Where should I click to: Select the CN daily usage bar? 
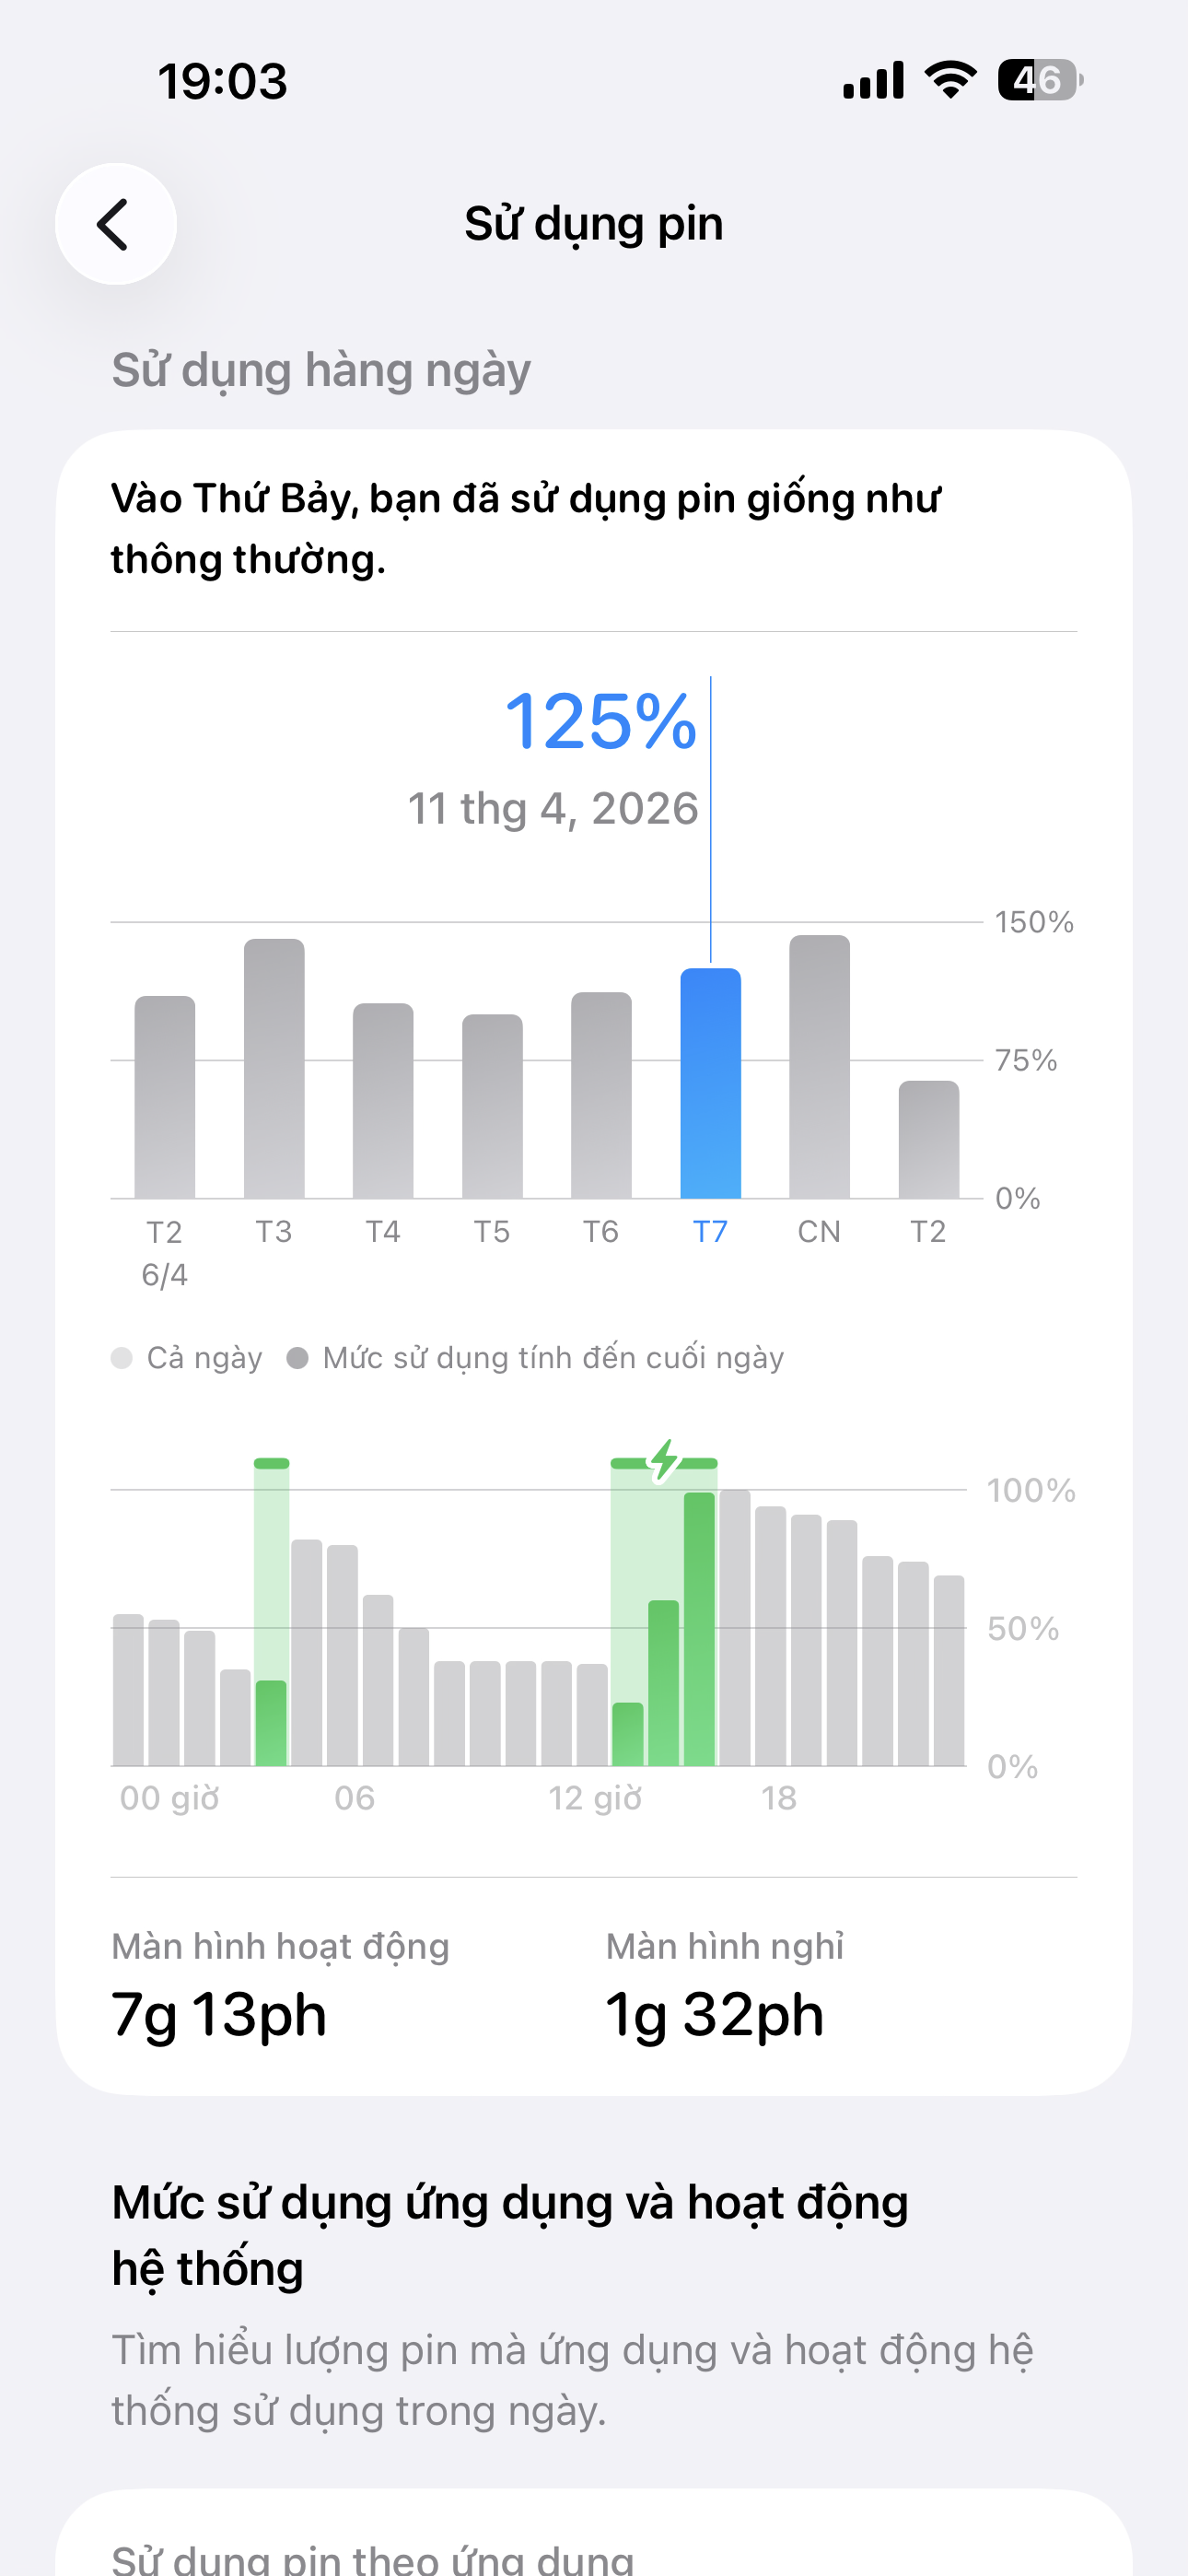pyautogui.click(x=819, y=1066)
